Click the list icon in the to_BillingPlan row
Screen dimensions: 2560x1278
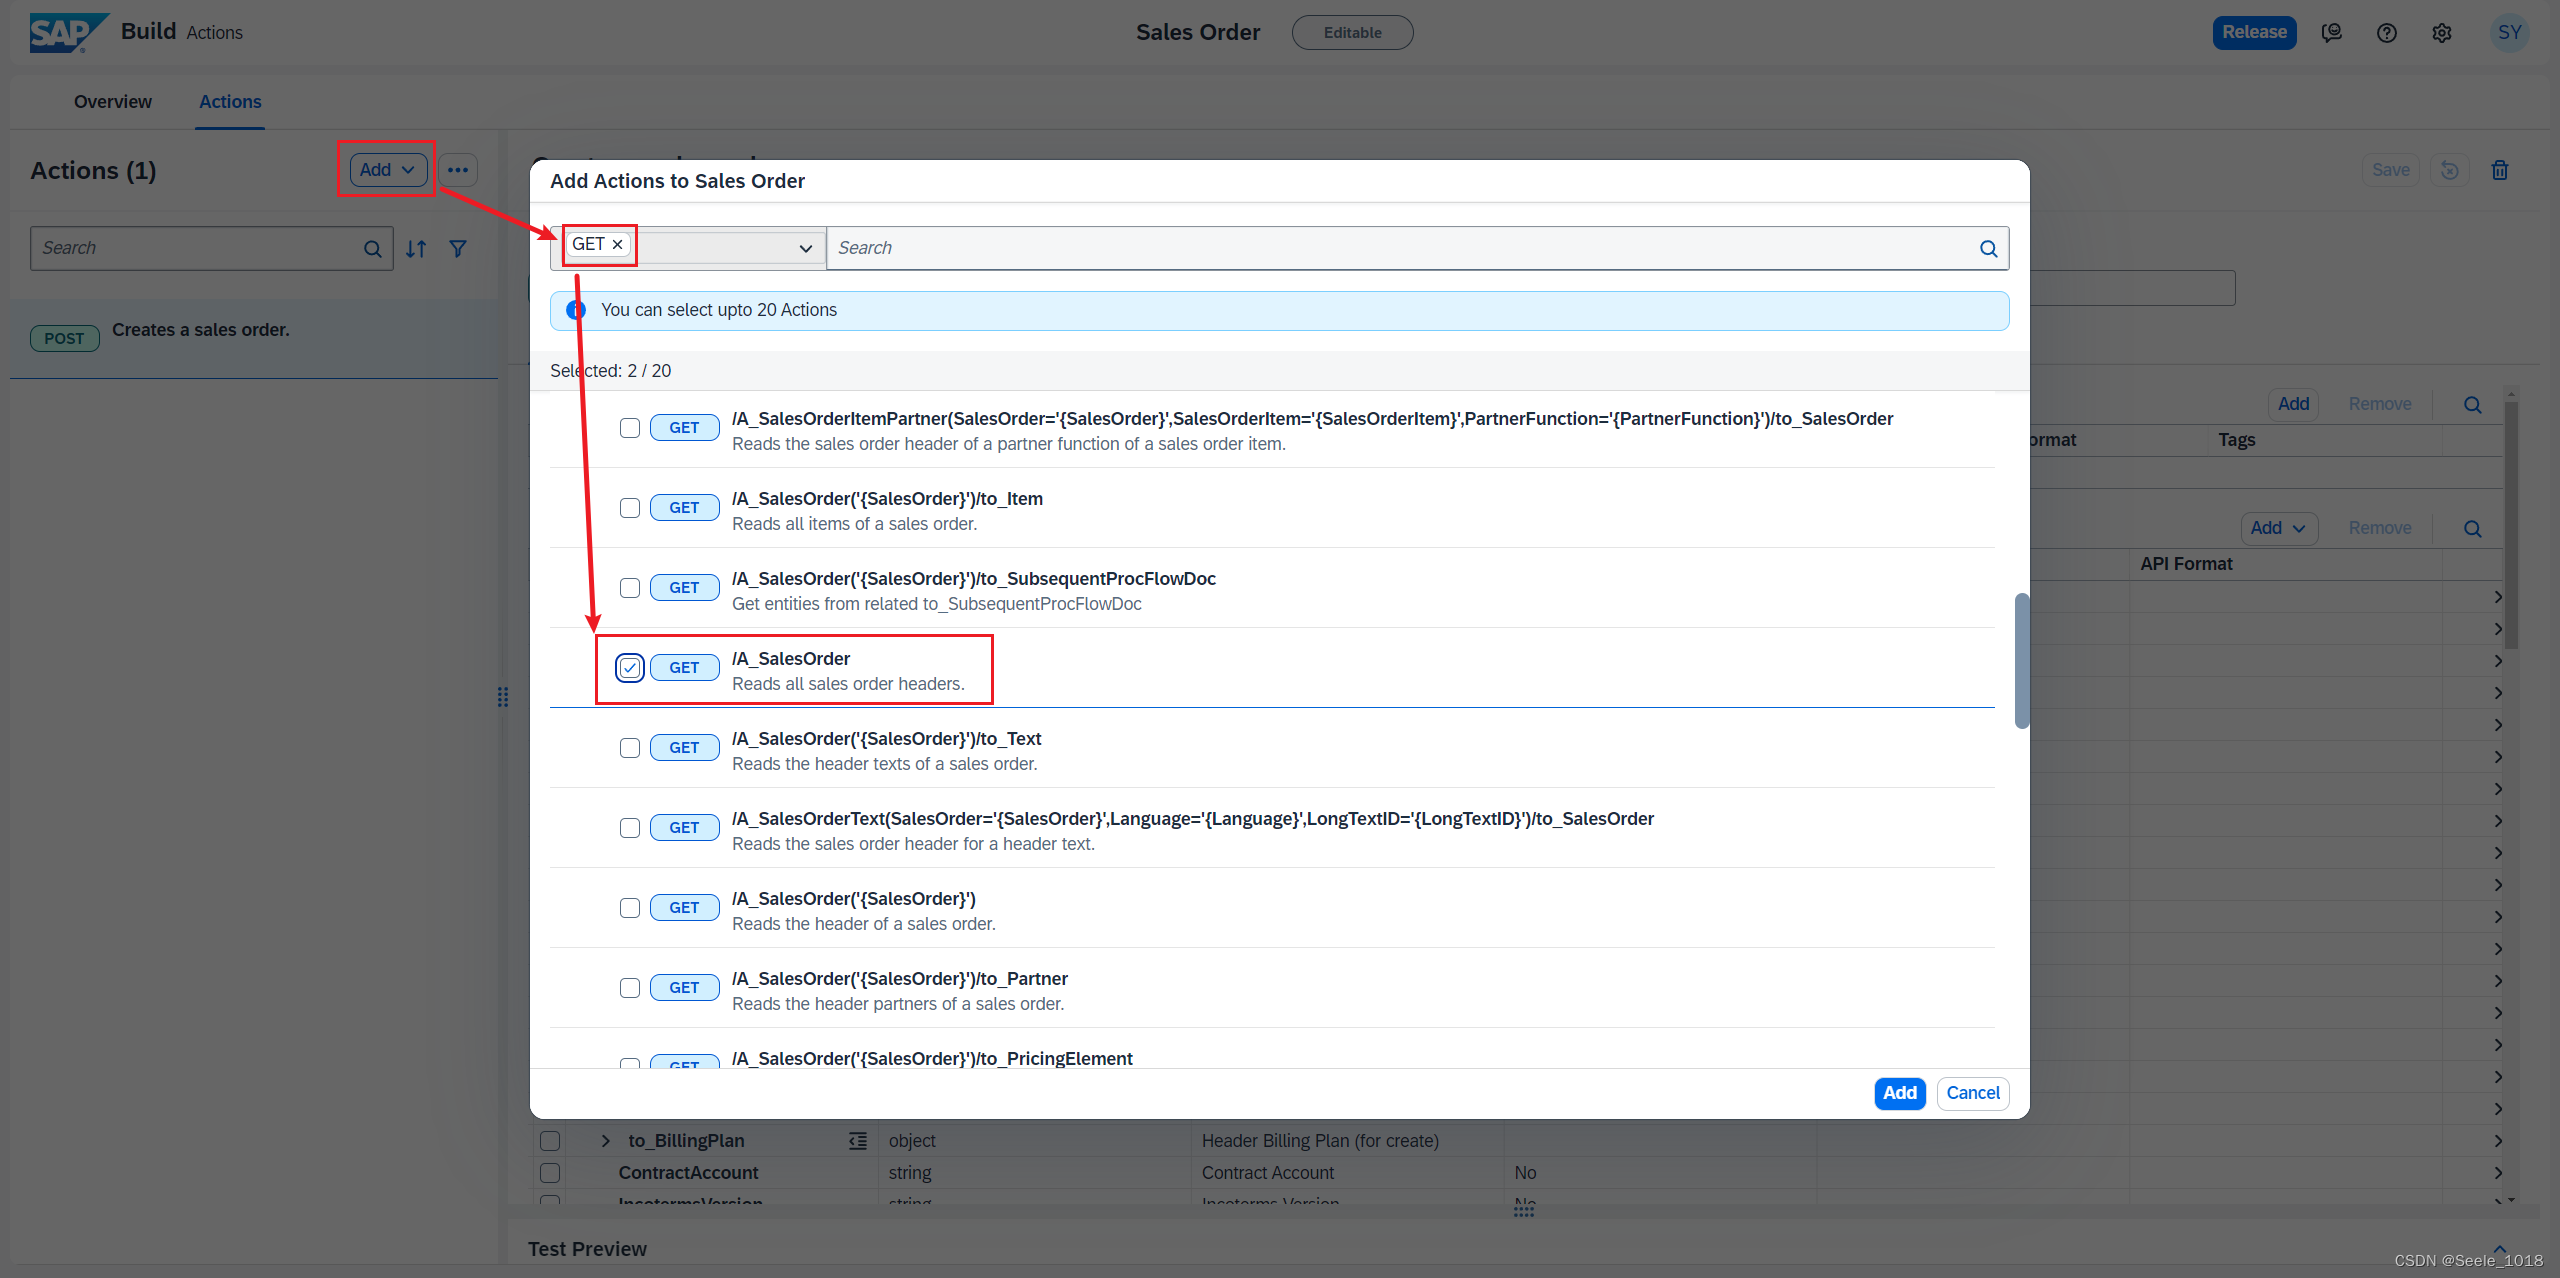[858, 1141]
